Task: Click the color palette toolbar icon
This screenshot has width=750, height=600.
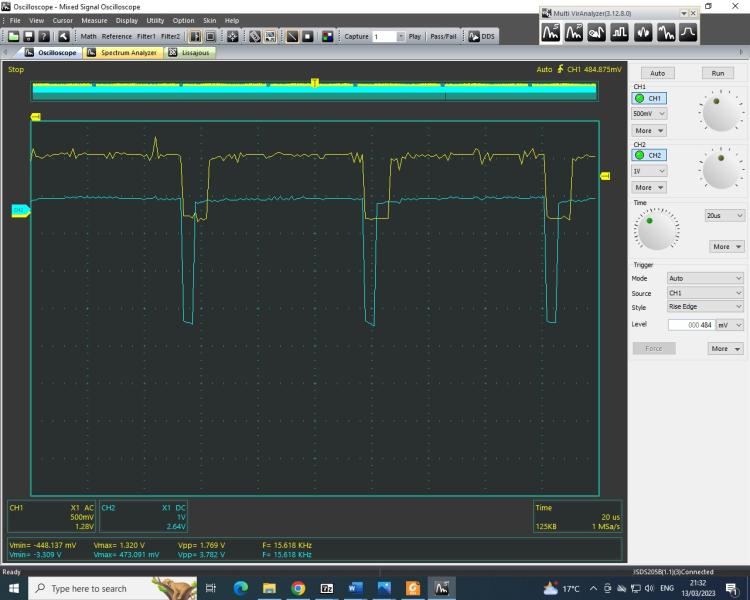Action: point(328,36)
